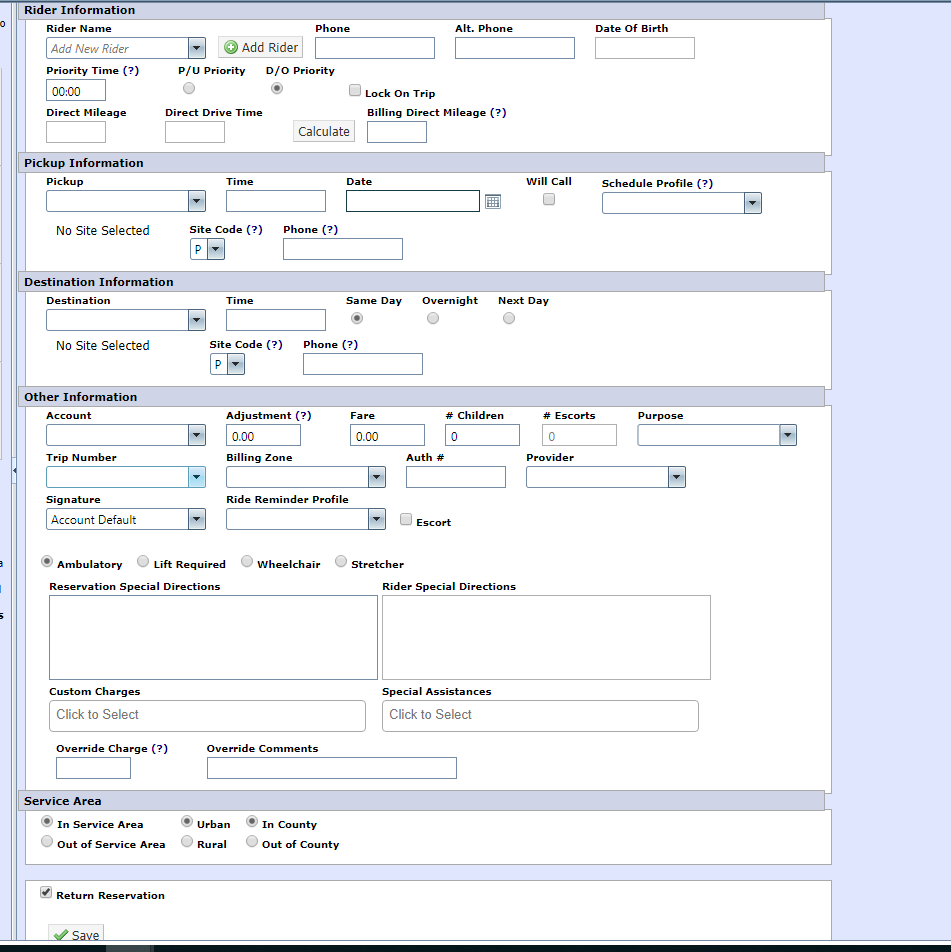Viewport: 951px width, 952px height.
Task: Enable the Lock On Trip checkbox
Action: click(x=355, y=90)
